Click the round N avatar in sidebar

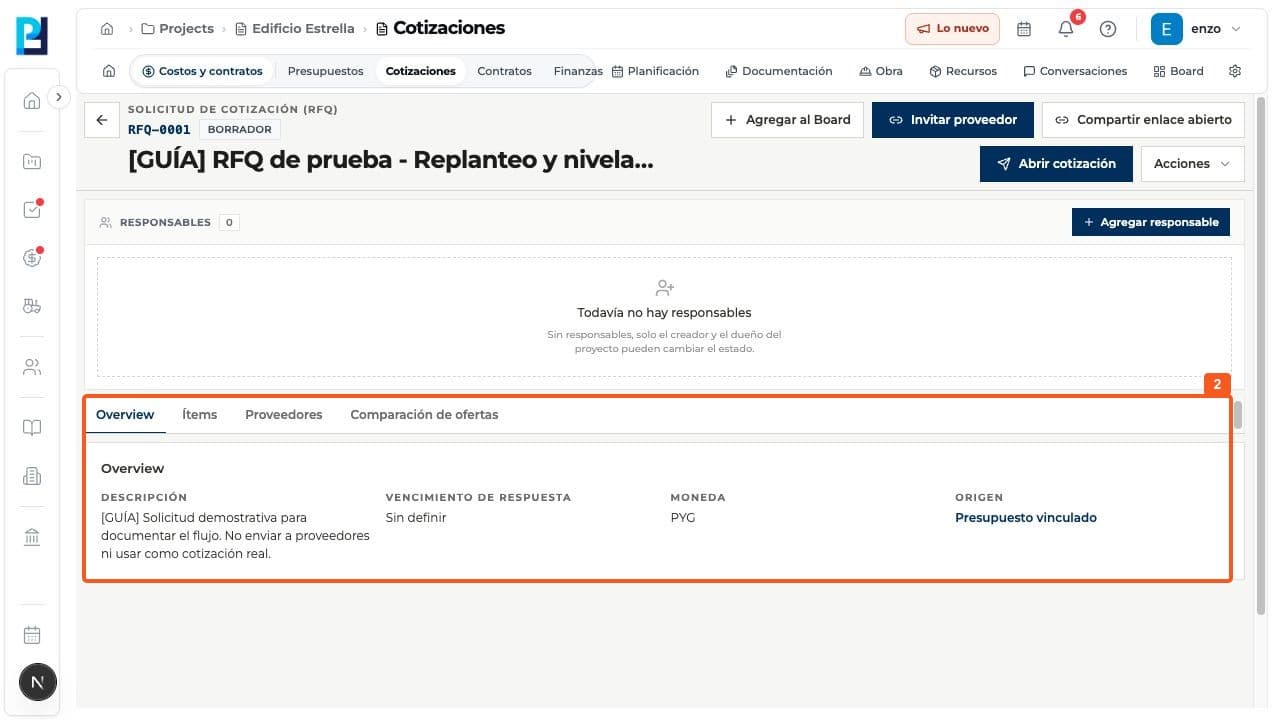coord(38,683)
